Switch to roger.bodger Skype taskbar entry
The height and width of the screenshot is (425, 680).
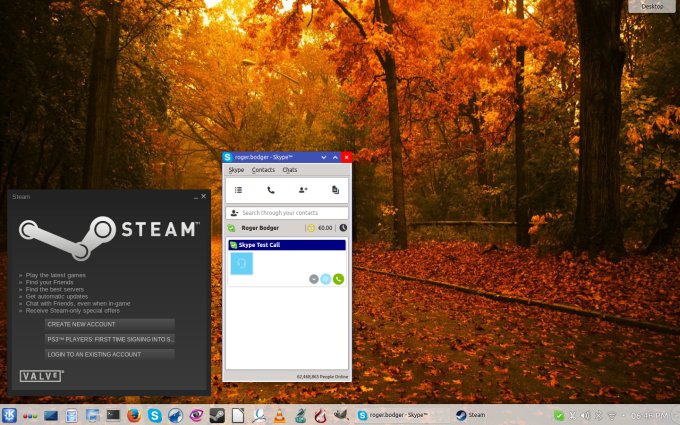click(x=402, y=415)
